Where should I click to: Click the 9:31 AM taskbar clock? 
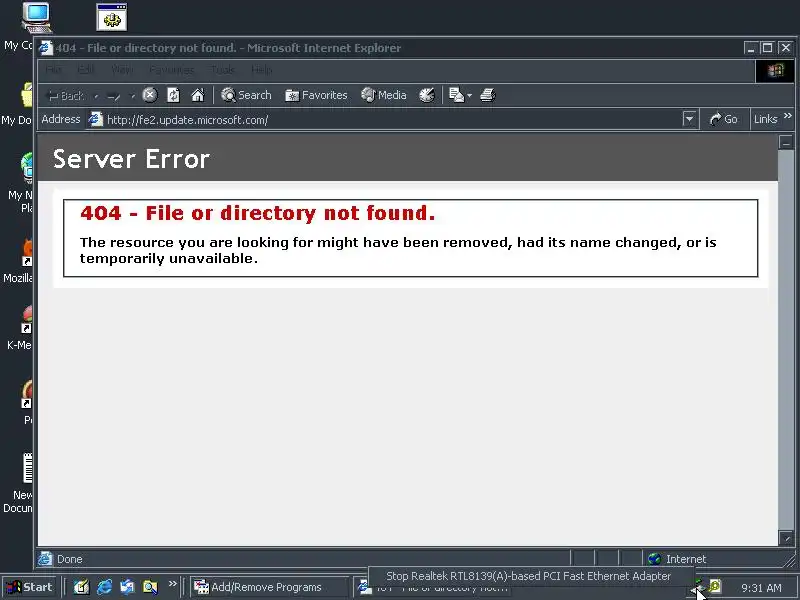click(x=761, y=588)
